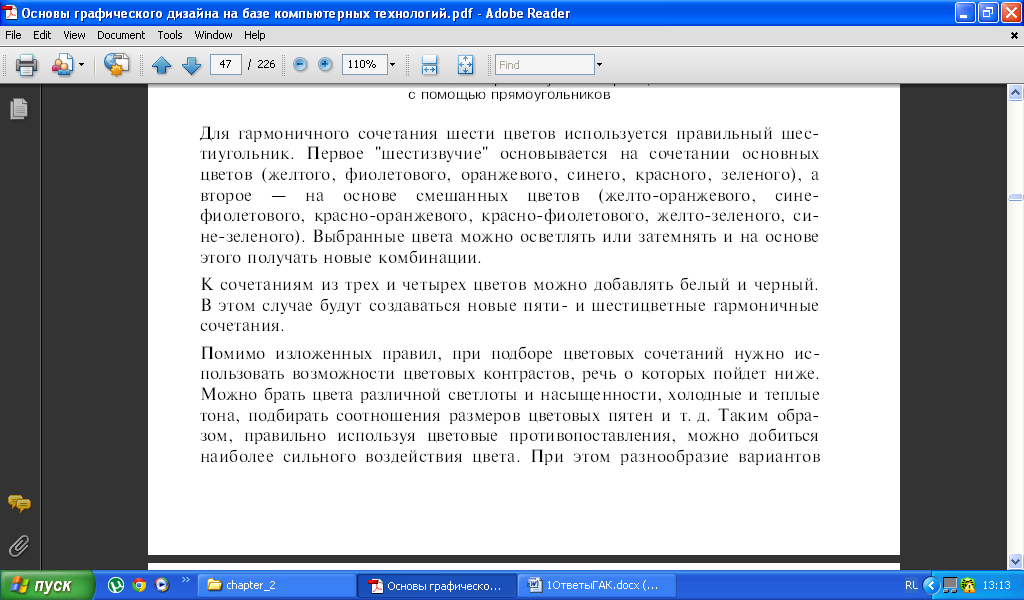Click the paragraph beginning 'Для гармоничного'
Image resolution: width=1024 pixels, height=600 pixels.
click(509, 195)
